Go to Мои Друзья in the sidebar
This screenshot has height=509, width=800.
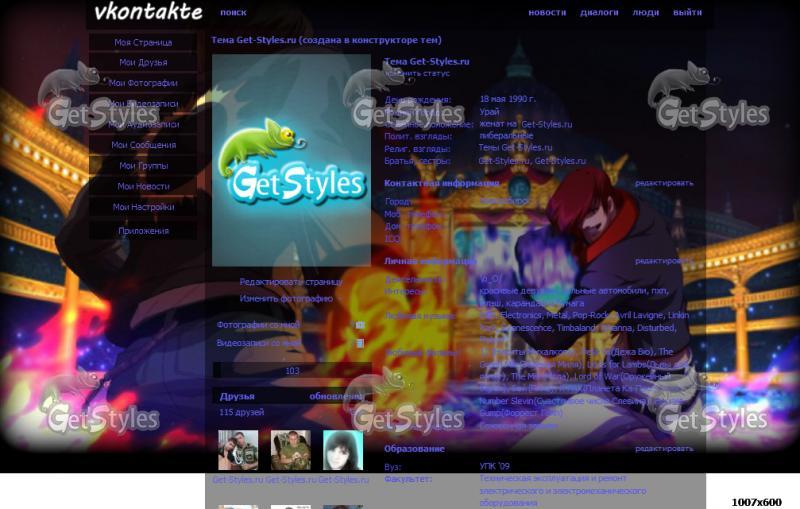coord(143,63)
